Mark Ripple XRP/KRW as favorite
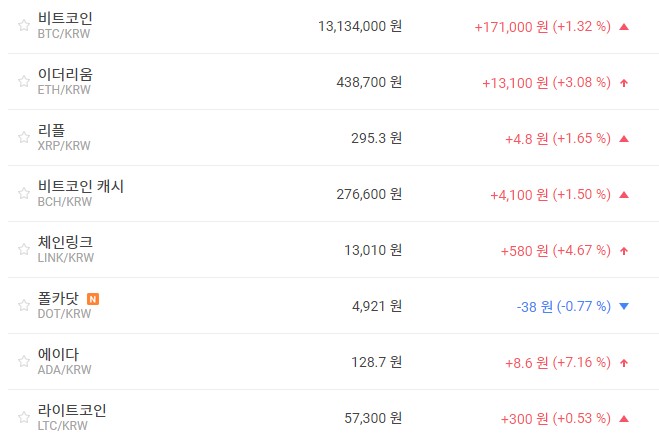 (x=23, y=138)
